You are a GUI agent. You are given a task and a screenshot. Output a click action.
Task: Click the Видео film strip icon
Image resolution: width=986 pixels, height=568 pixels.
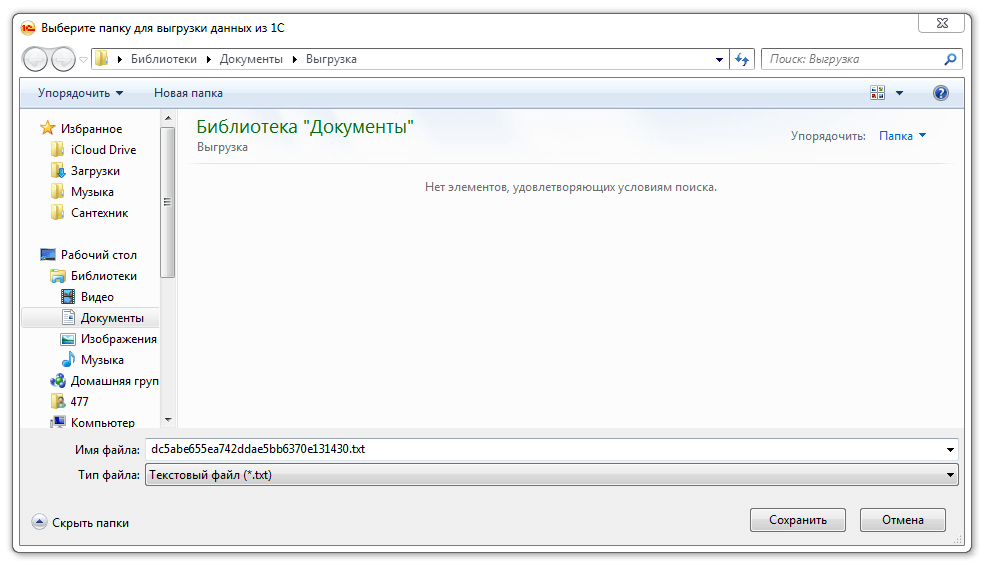(x=68, y=296)
